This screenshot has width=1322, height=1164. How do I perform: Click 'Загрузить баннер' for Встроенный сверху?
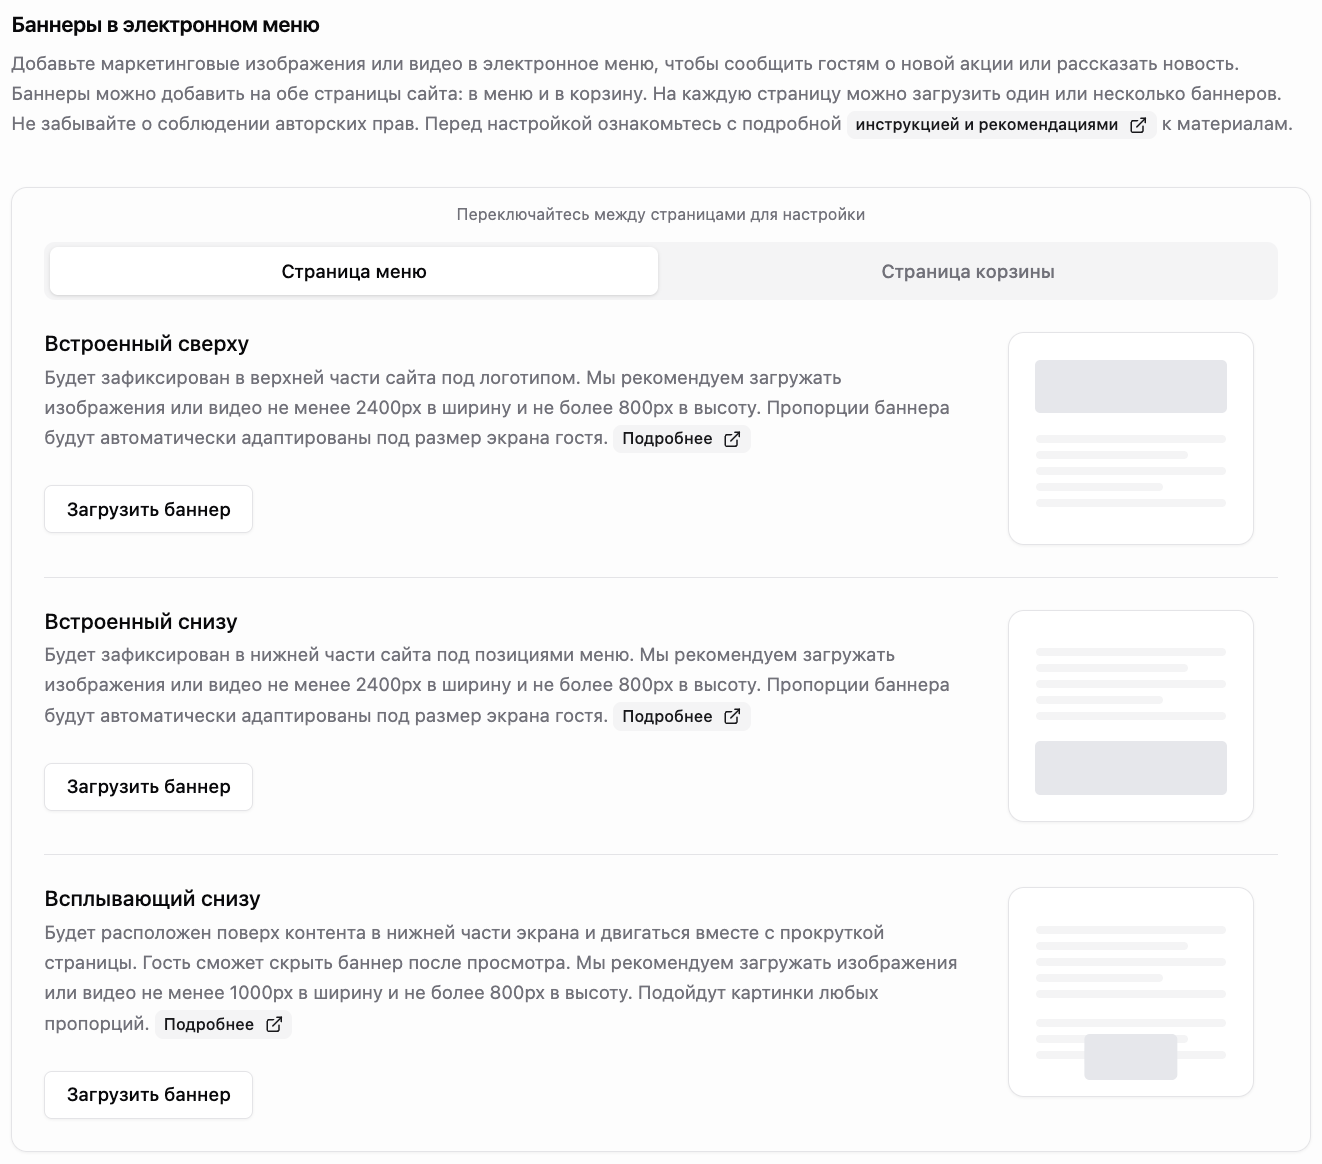tap(148, 509)
